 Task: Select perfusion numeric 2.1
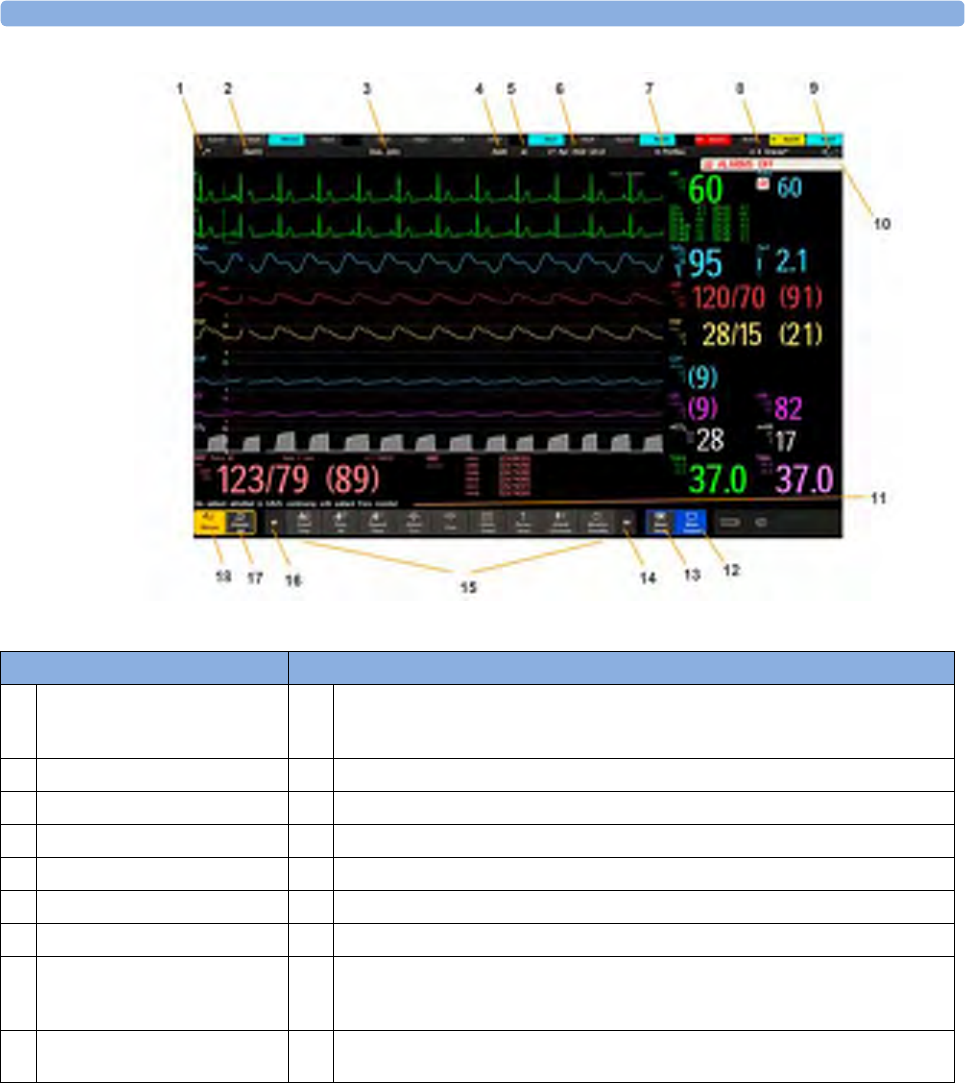791,261
